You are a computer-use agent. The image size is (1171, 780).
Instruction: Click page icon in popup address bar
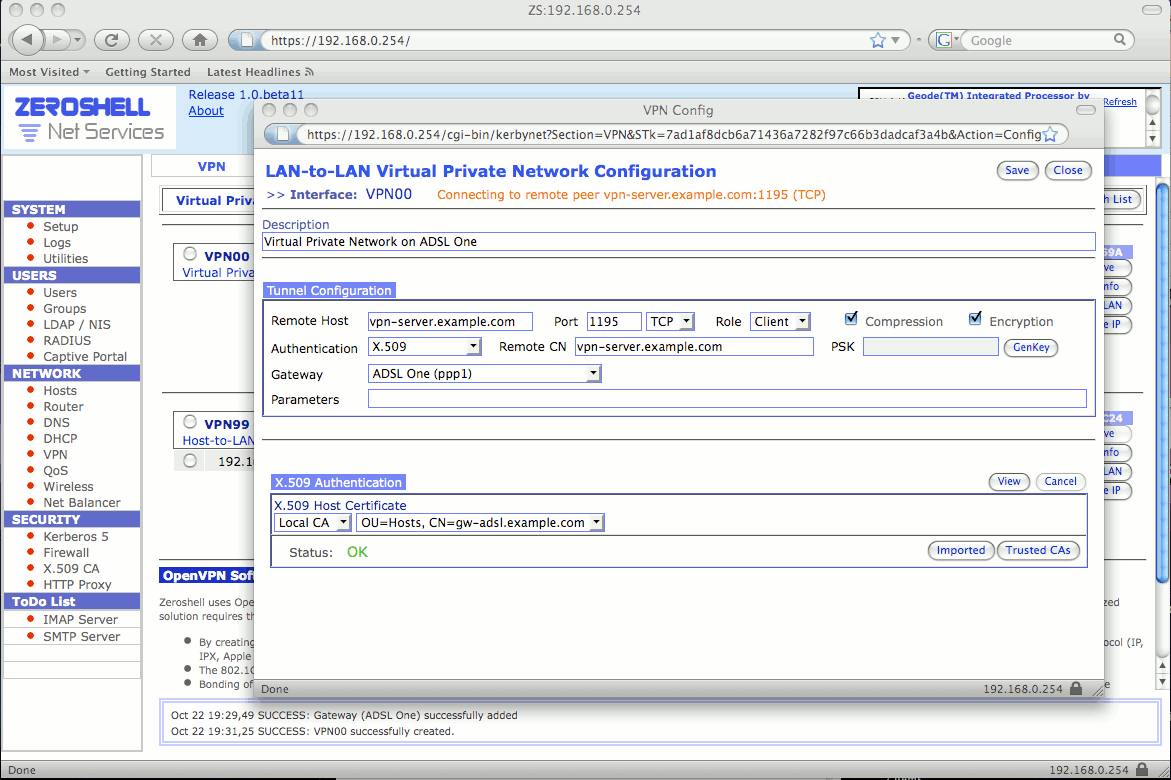pos(283,134)
